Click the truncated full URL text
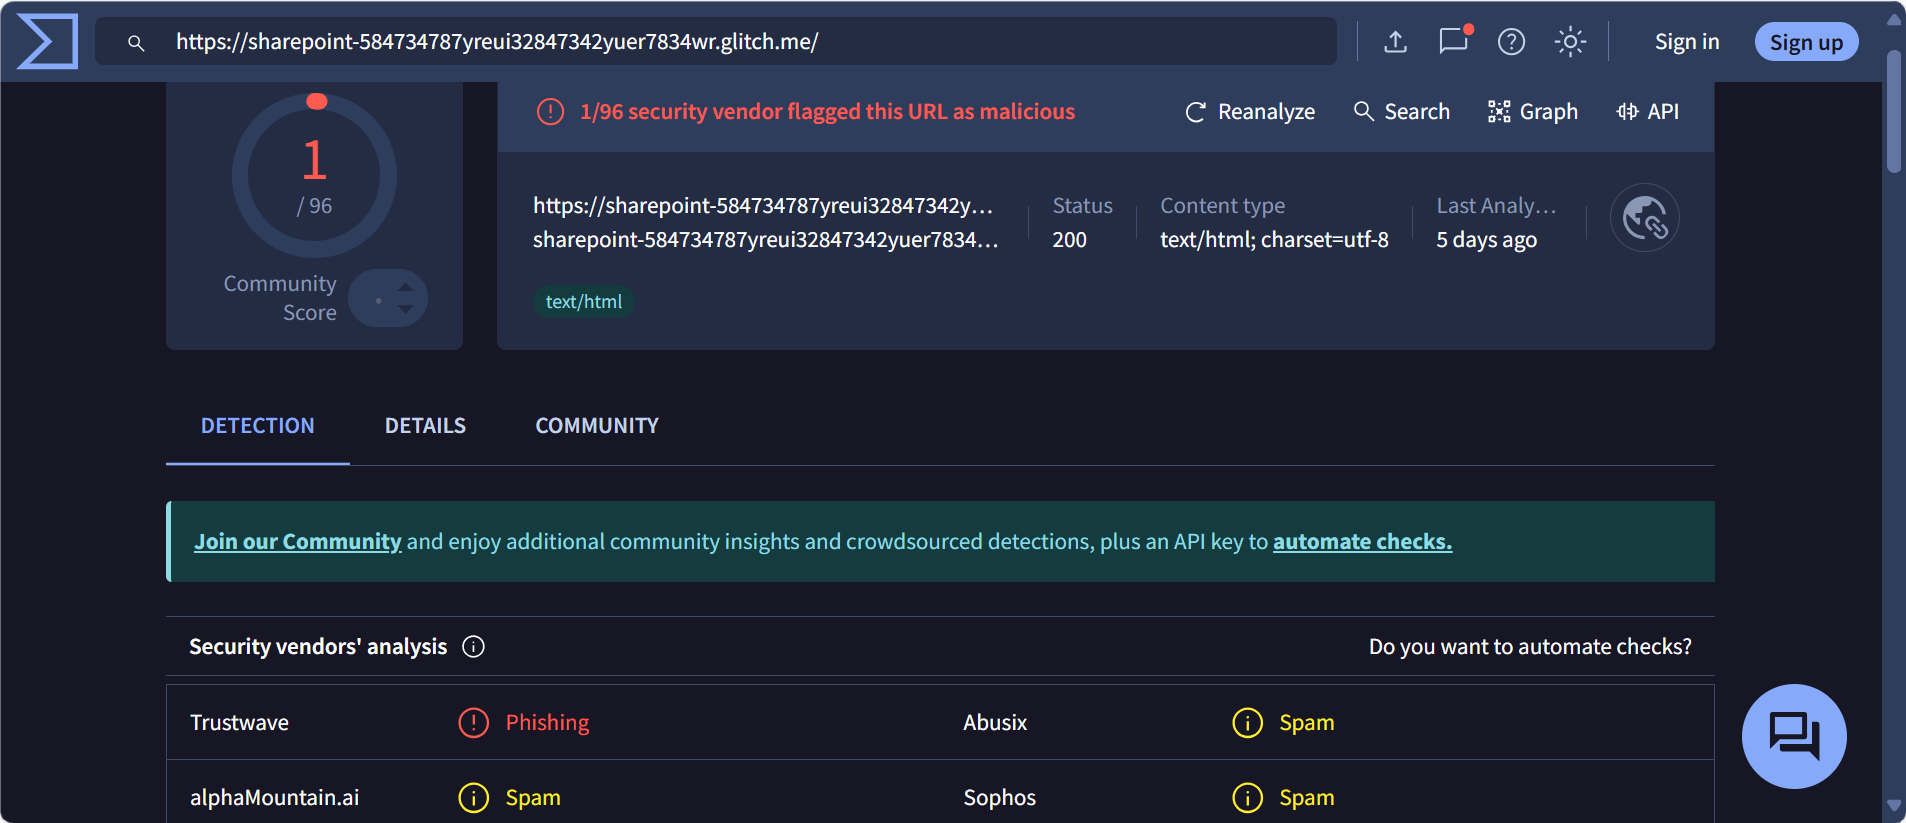The width and height of the screenshot is (1906, 823). [x=763, y=206]
